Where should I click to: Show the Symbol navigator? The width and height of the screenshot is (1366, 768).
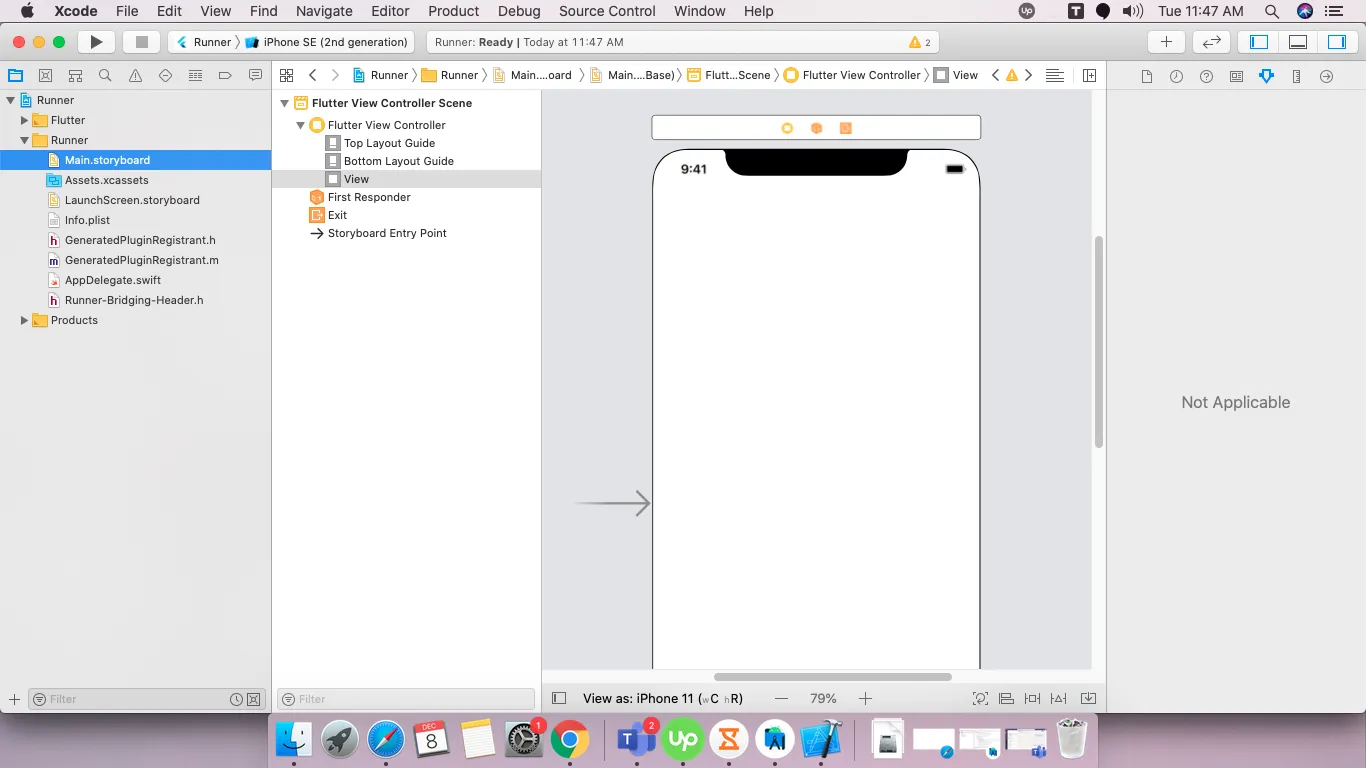[x=75, y=75]
